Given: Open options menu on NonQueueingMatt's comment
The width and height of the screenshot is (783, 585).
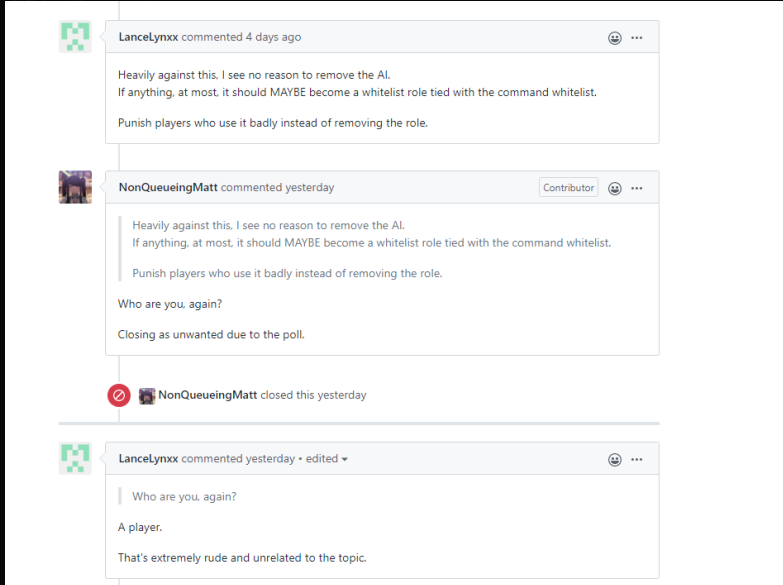Looking at the screenshot, I should point(637,188).
